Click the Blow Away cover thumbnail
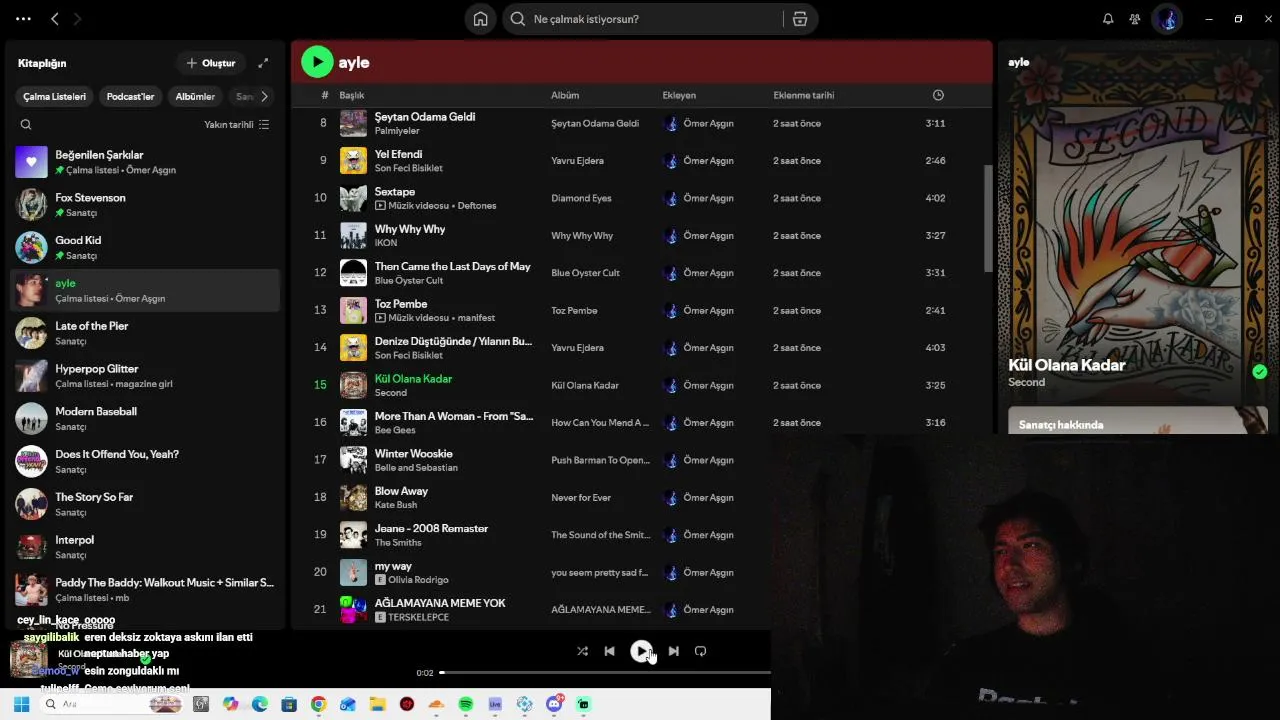The height and width of the screenshot is (720, 1280). tap(353, 497)
